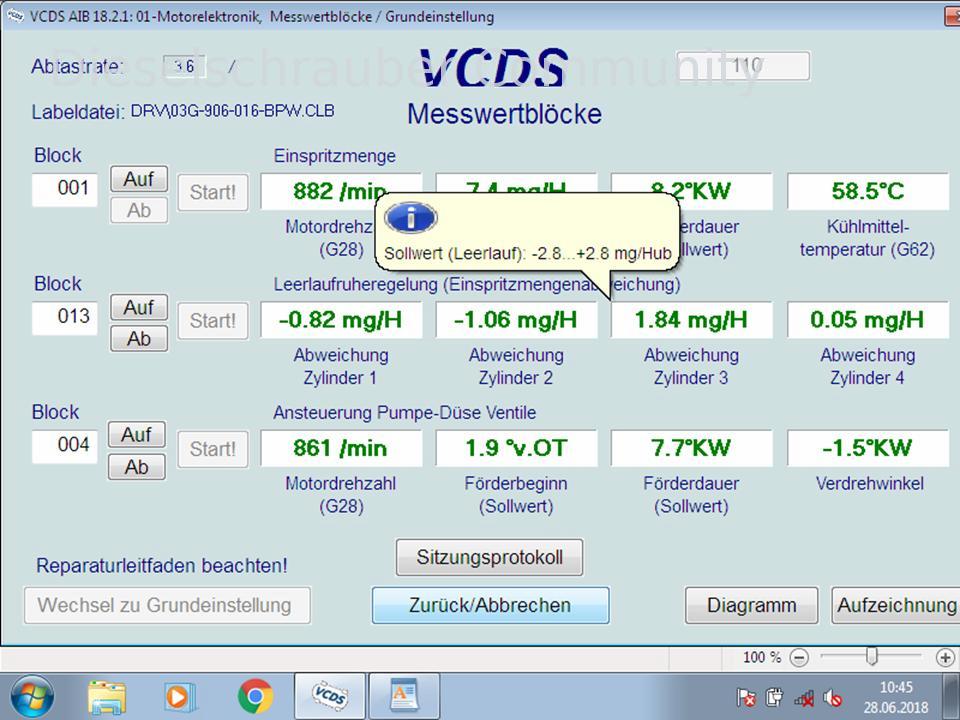Click Start! for block 013
The width and height of the screenshot is (960, 720).
pyautogui.click(x=213, y=320)
